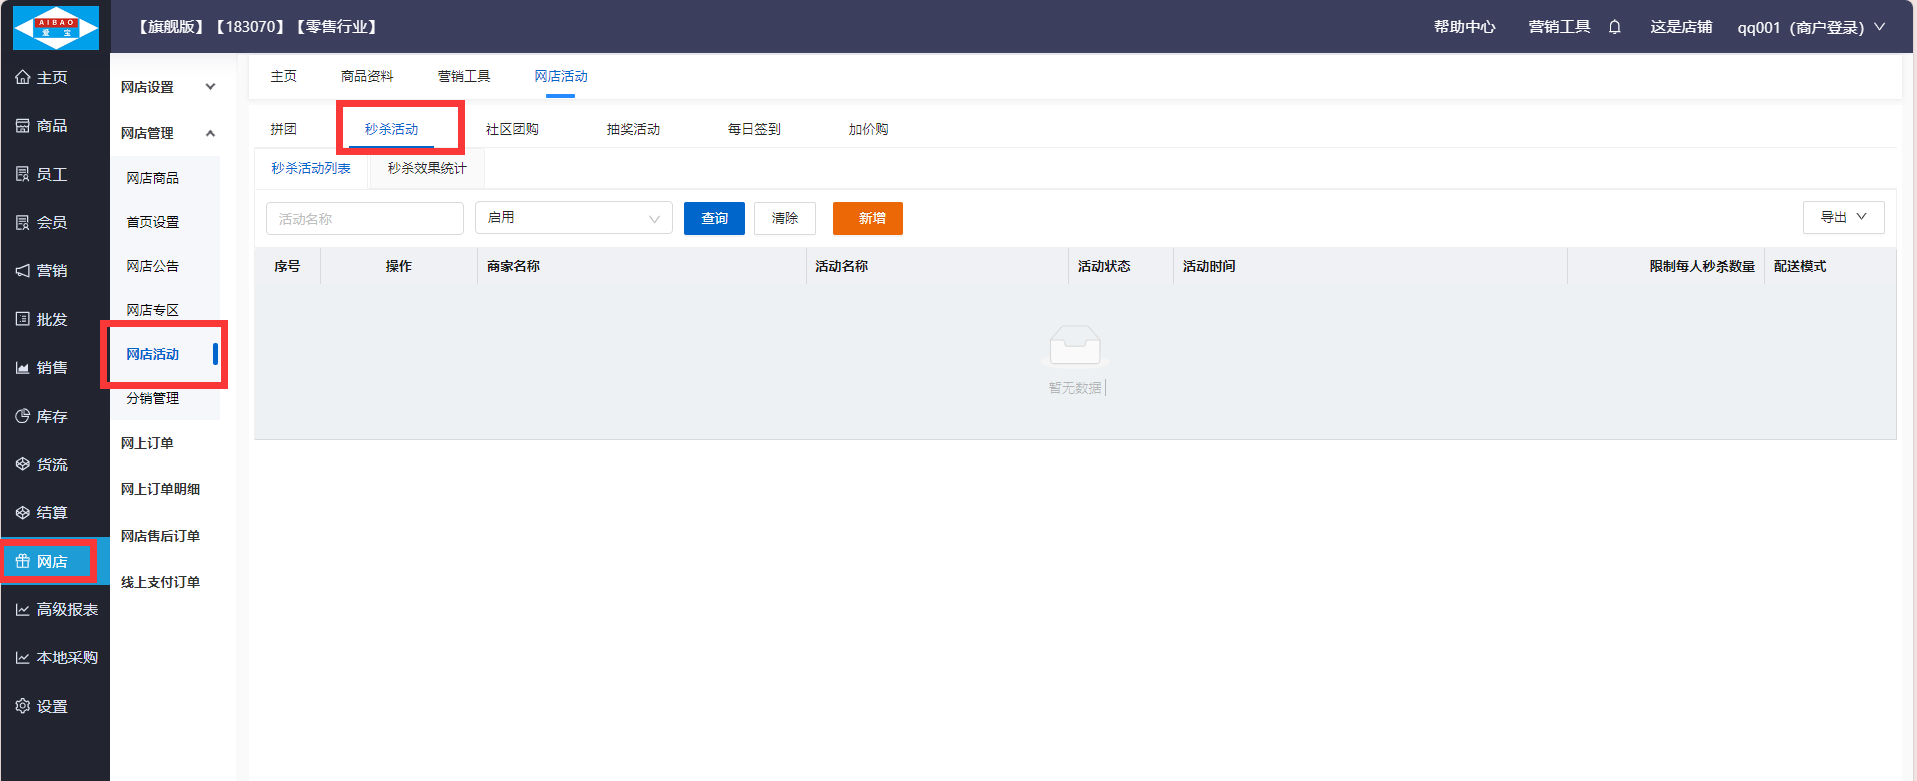This screenshot has width=1917, height=781.
Task: Select the 秒杀活动 activity tab
Action: coord(392,129)
